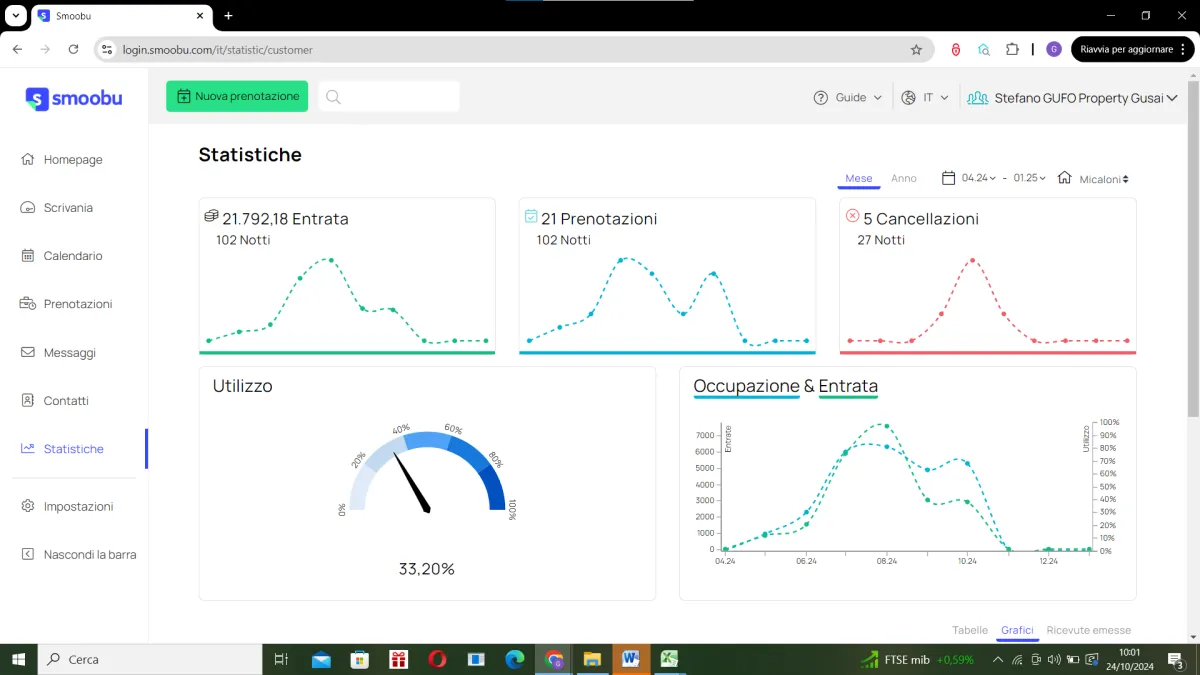
Task: Expand the Stefano GUFO Property Gusai menu
Action: (1073, 98)
